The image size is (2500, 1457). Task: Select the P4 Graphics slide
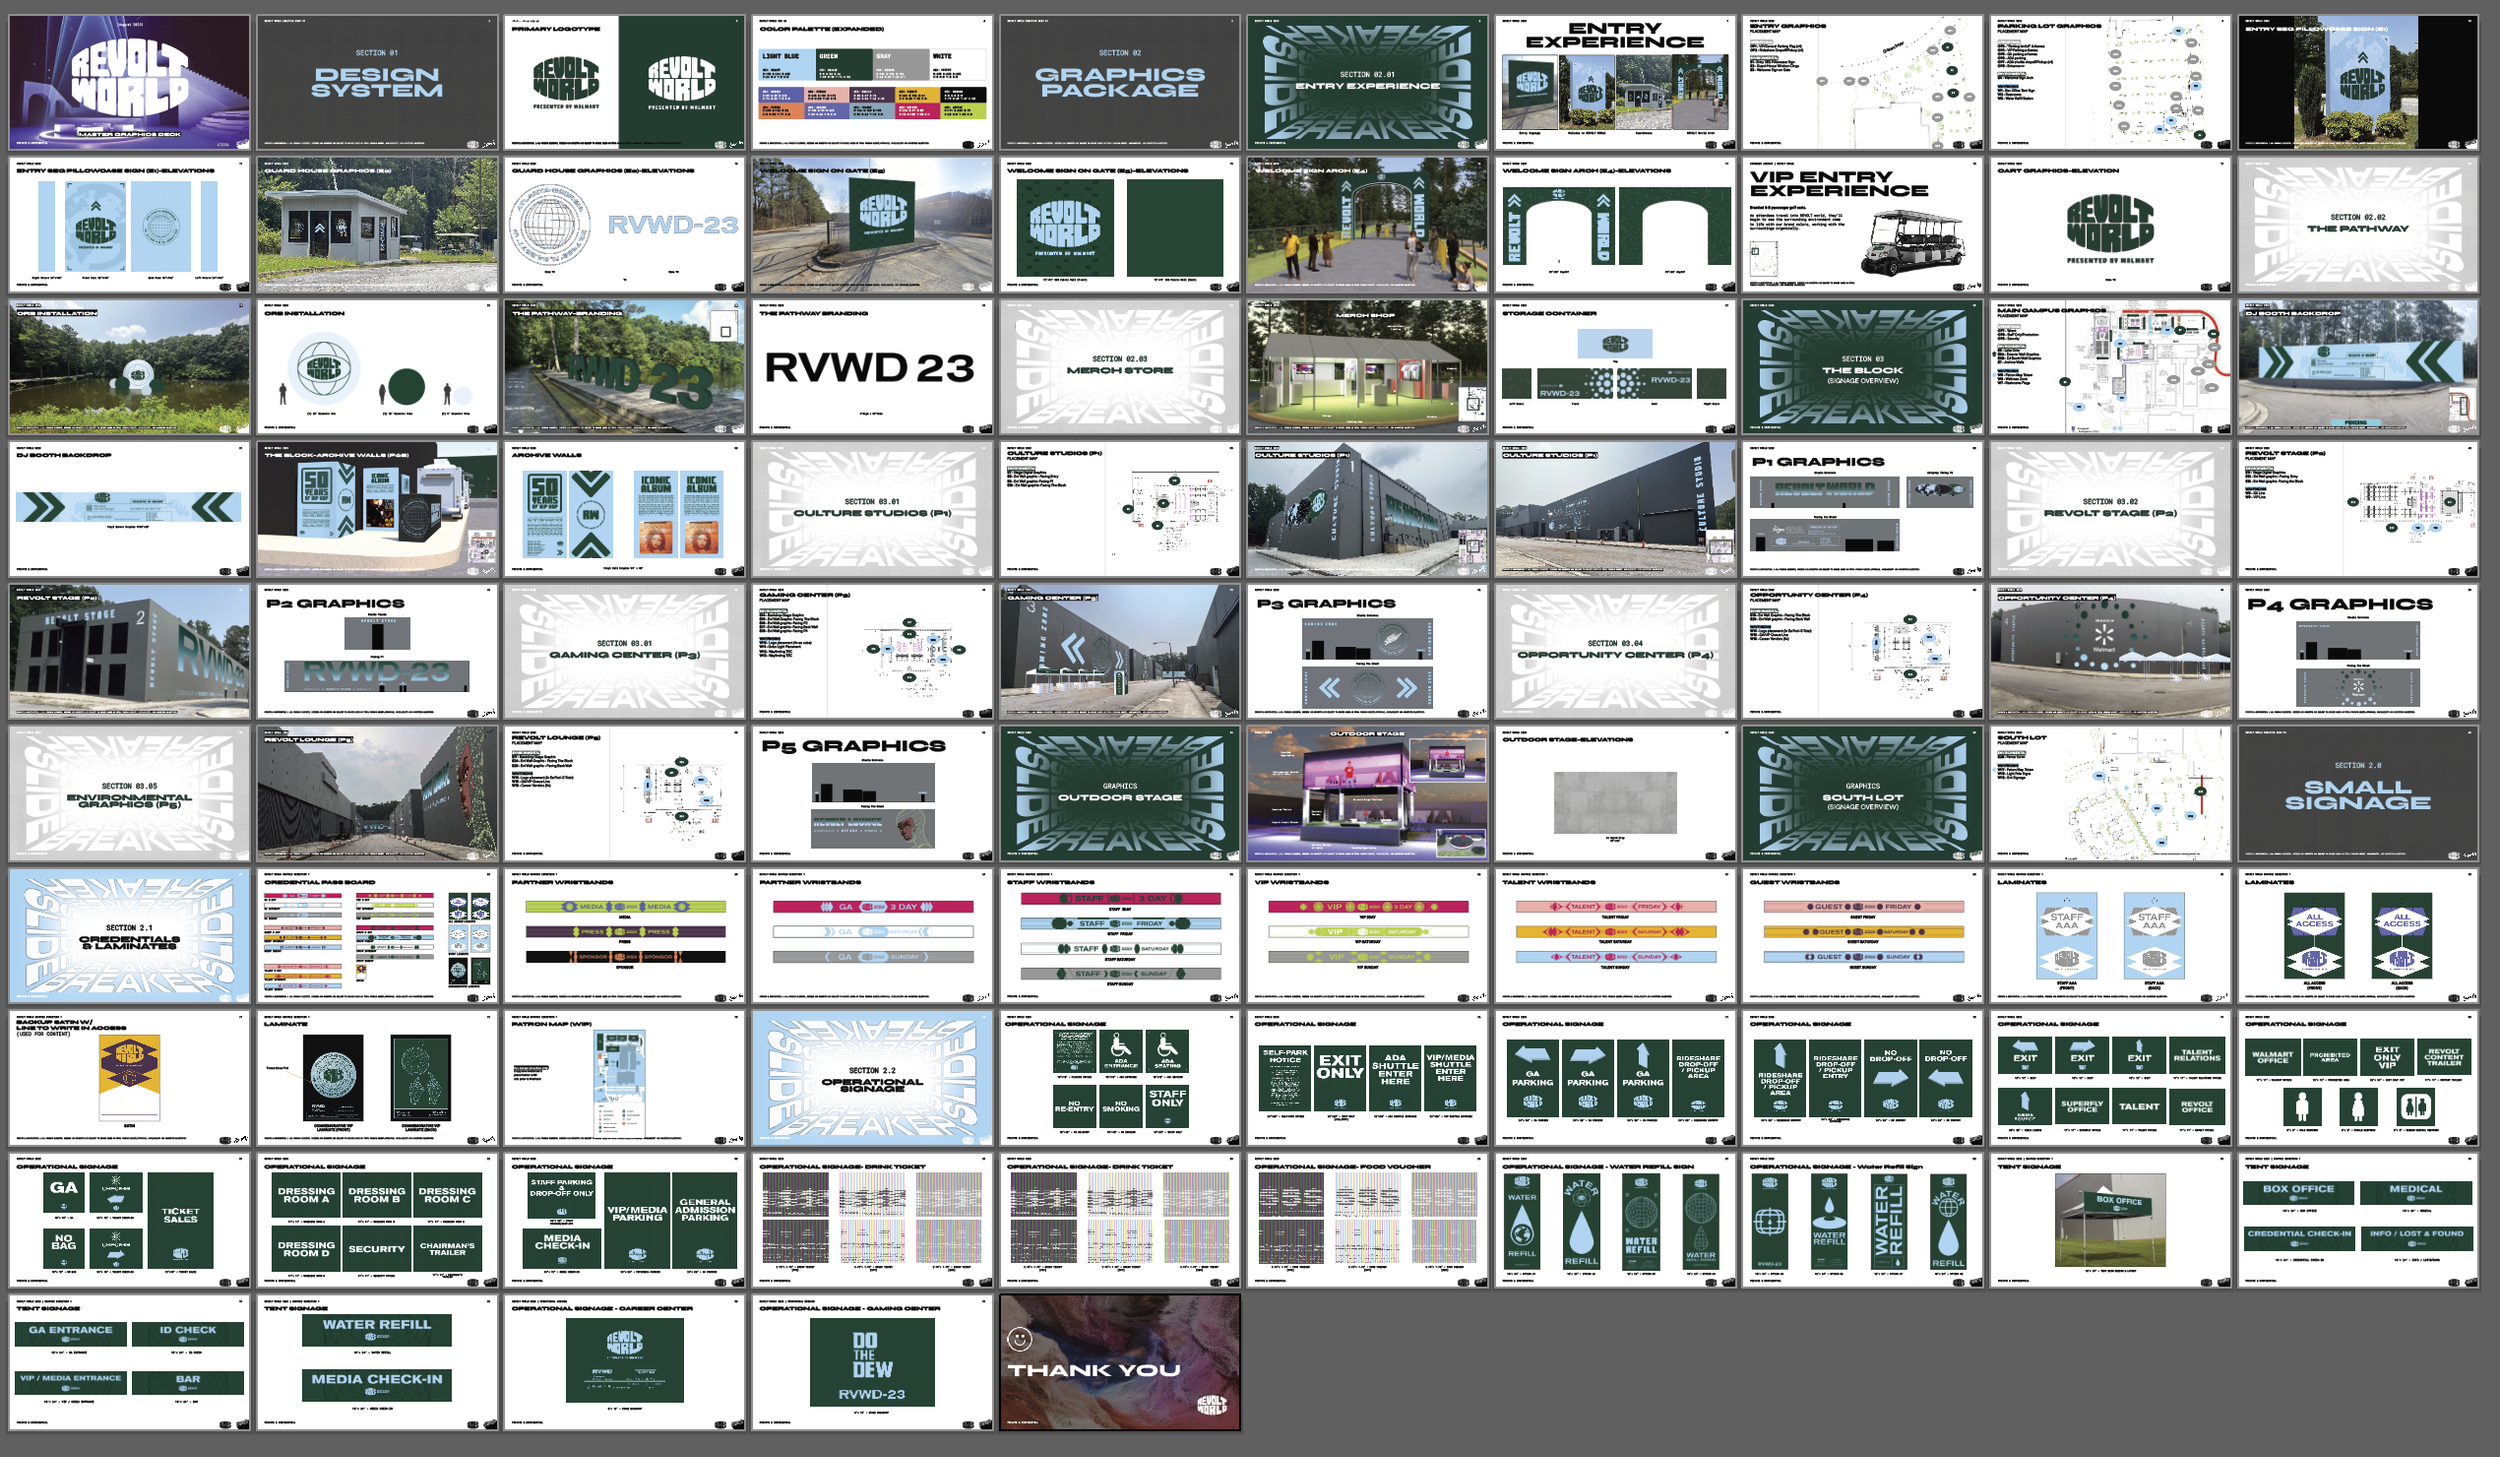tap(2358, 652)
